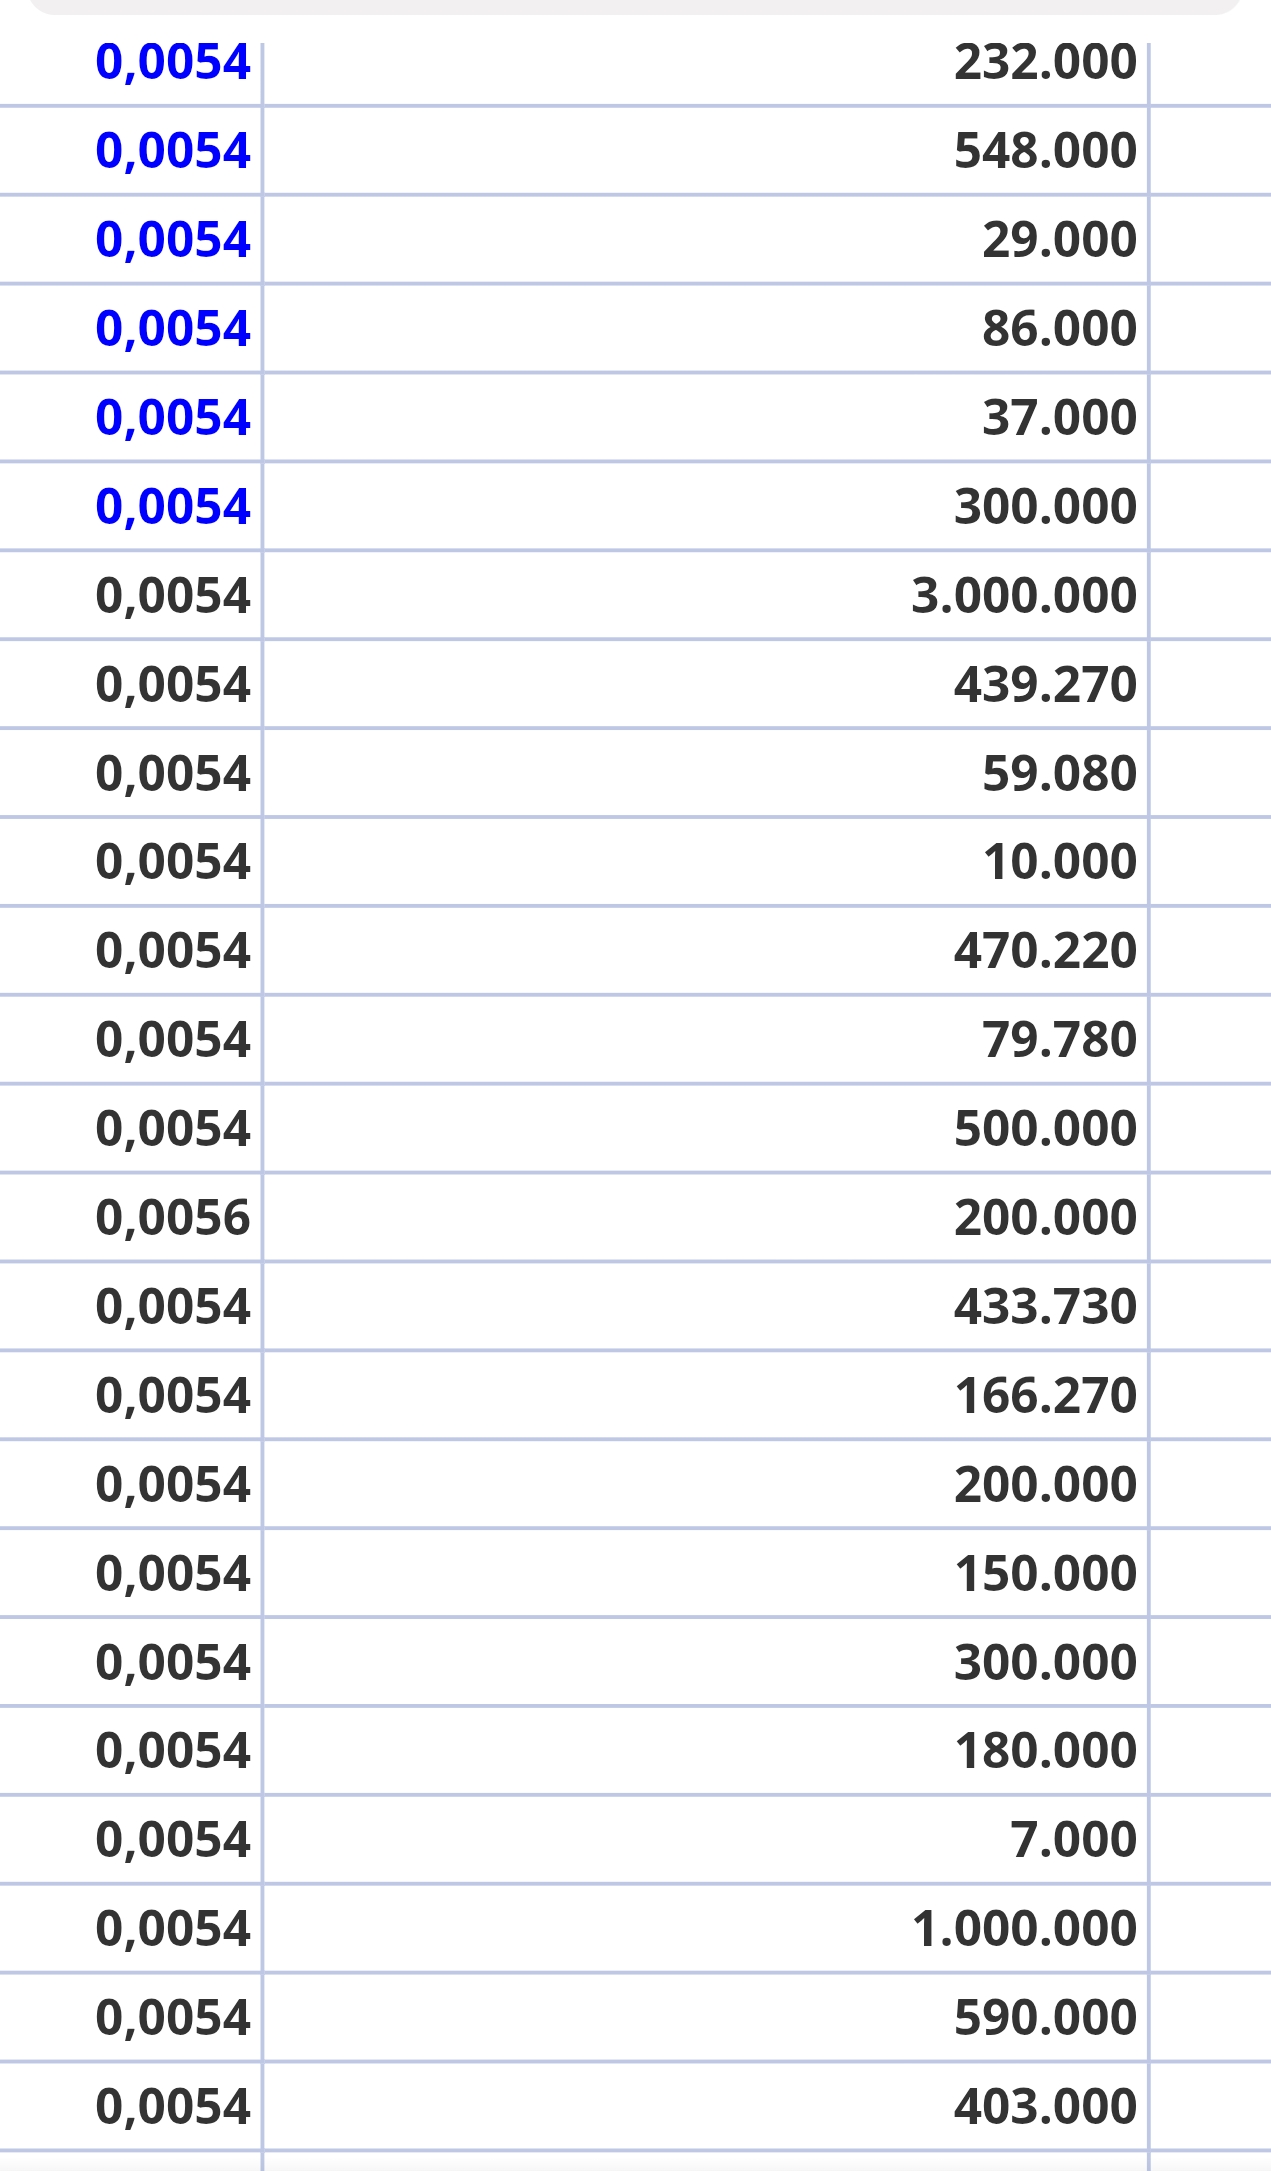The image size is (1271, 2171).
Task: Click the 403.000 volume value
Action: tap(1045, 2107)
